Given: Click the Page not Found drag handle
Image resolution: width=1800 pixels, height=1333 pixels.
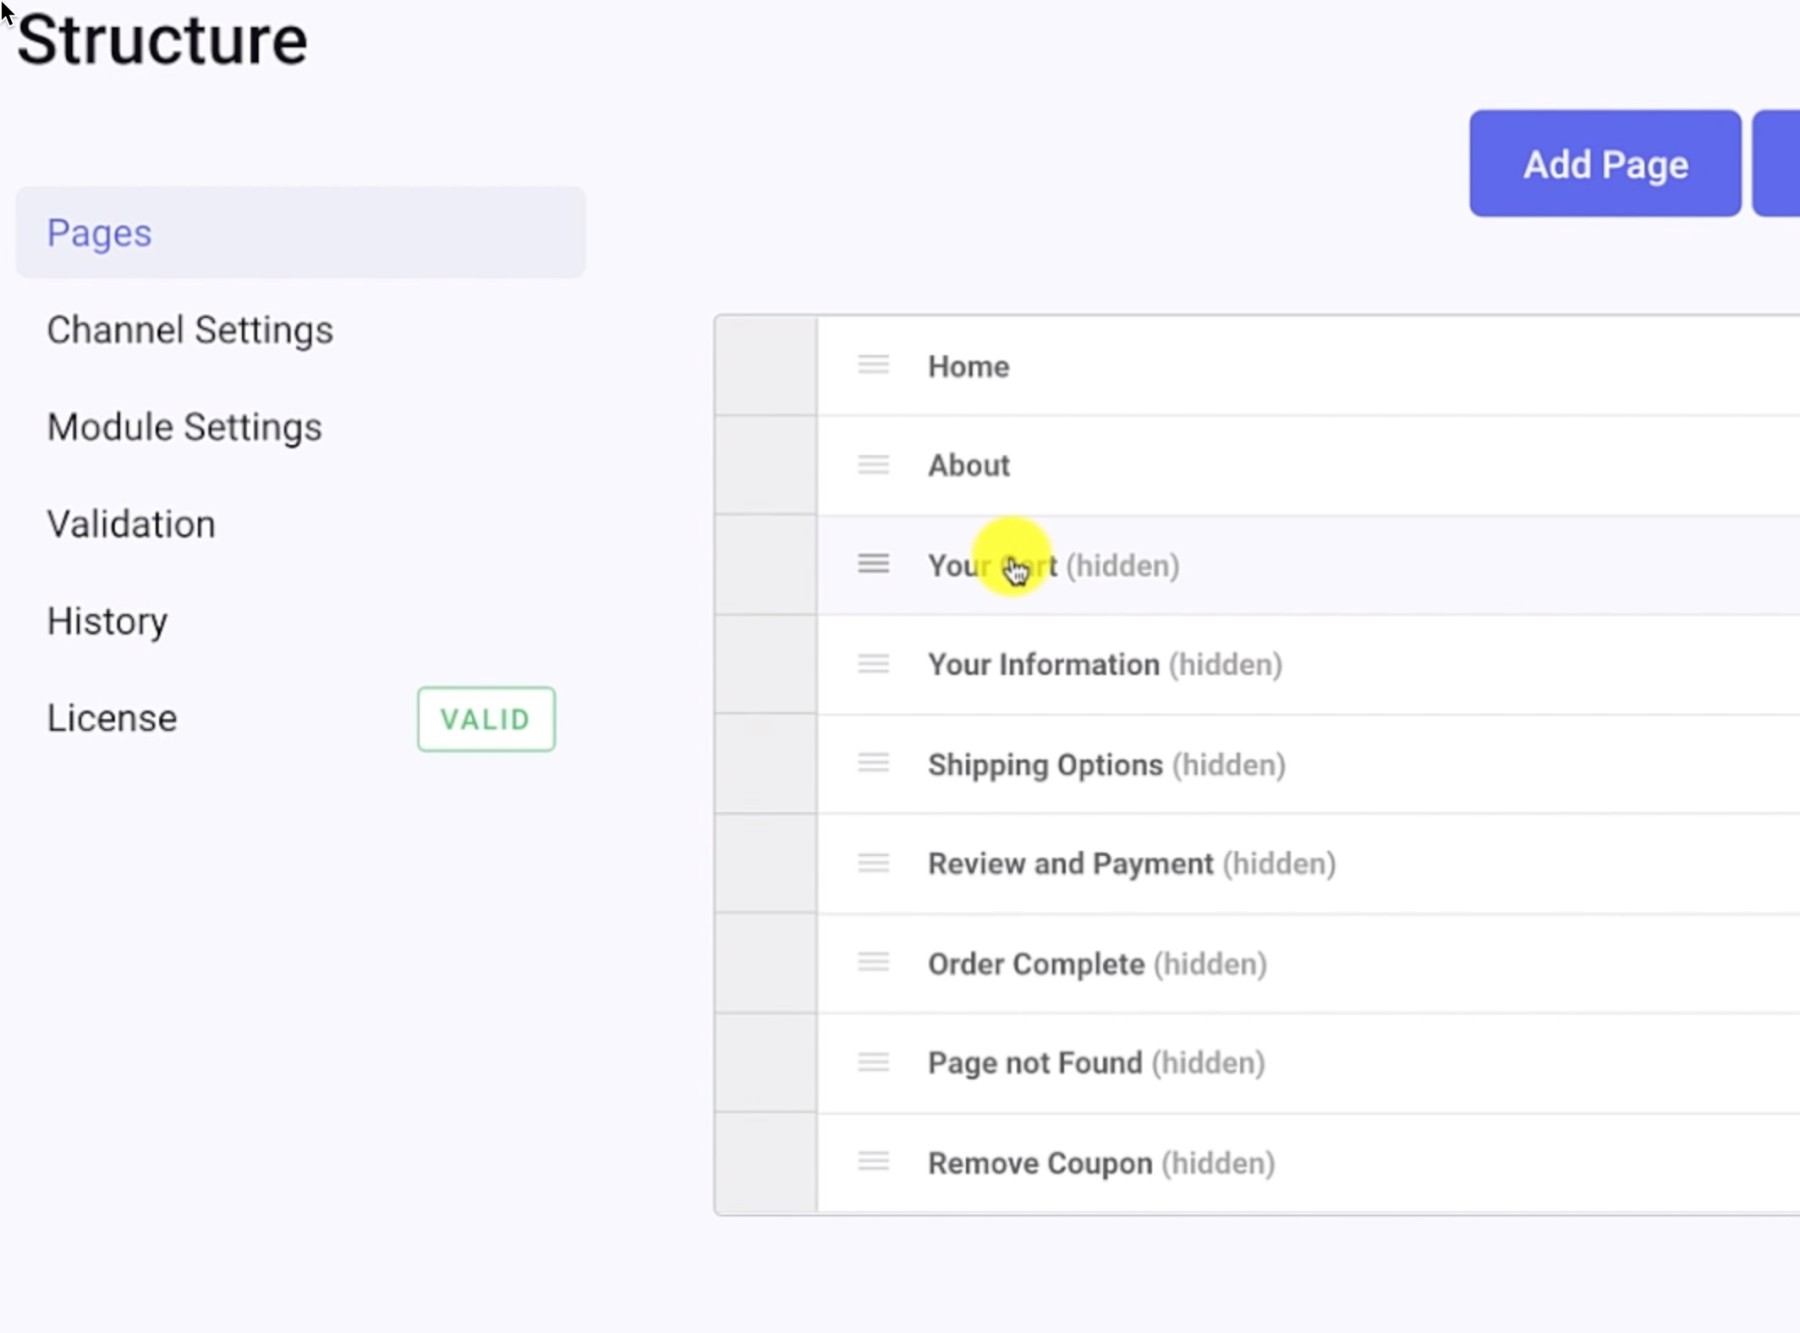Looking at the screenshot, I should 873,1062.
